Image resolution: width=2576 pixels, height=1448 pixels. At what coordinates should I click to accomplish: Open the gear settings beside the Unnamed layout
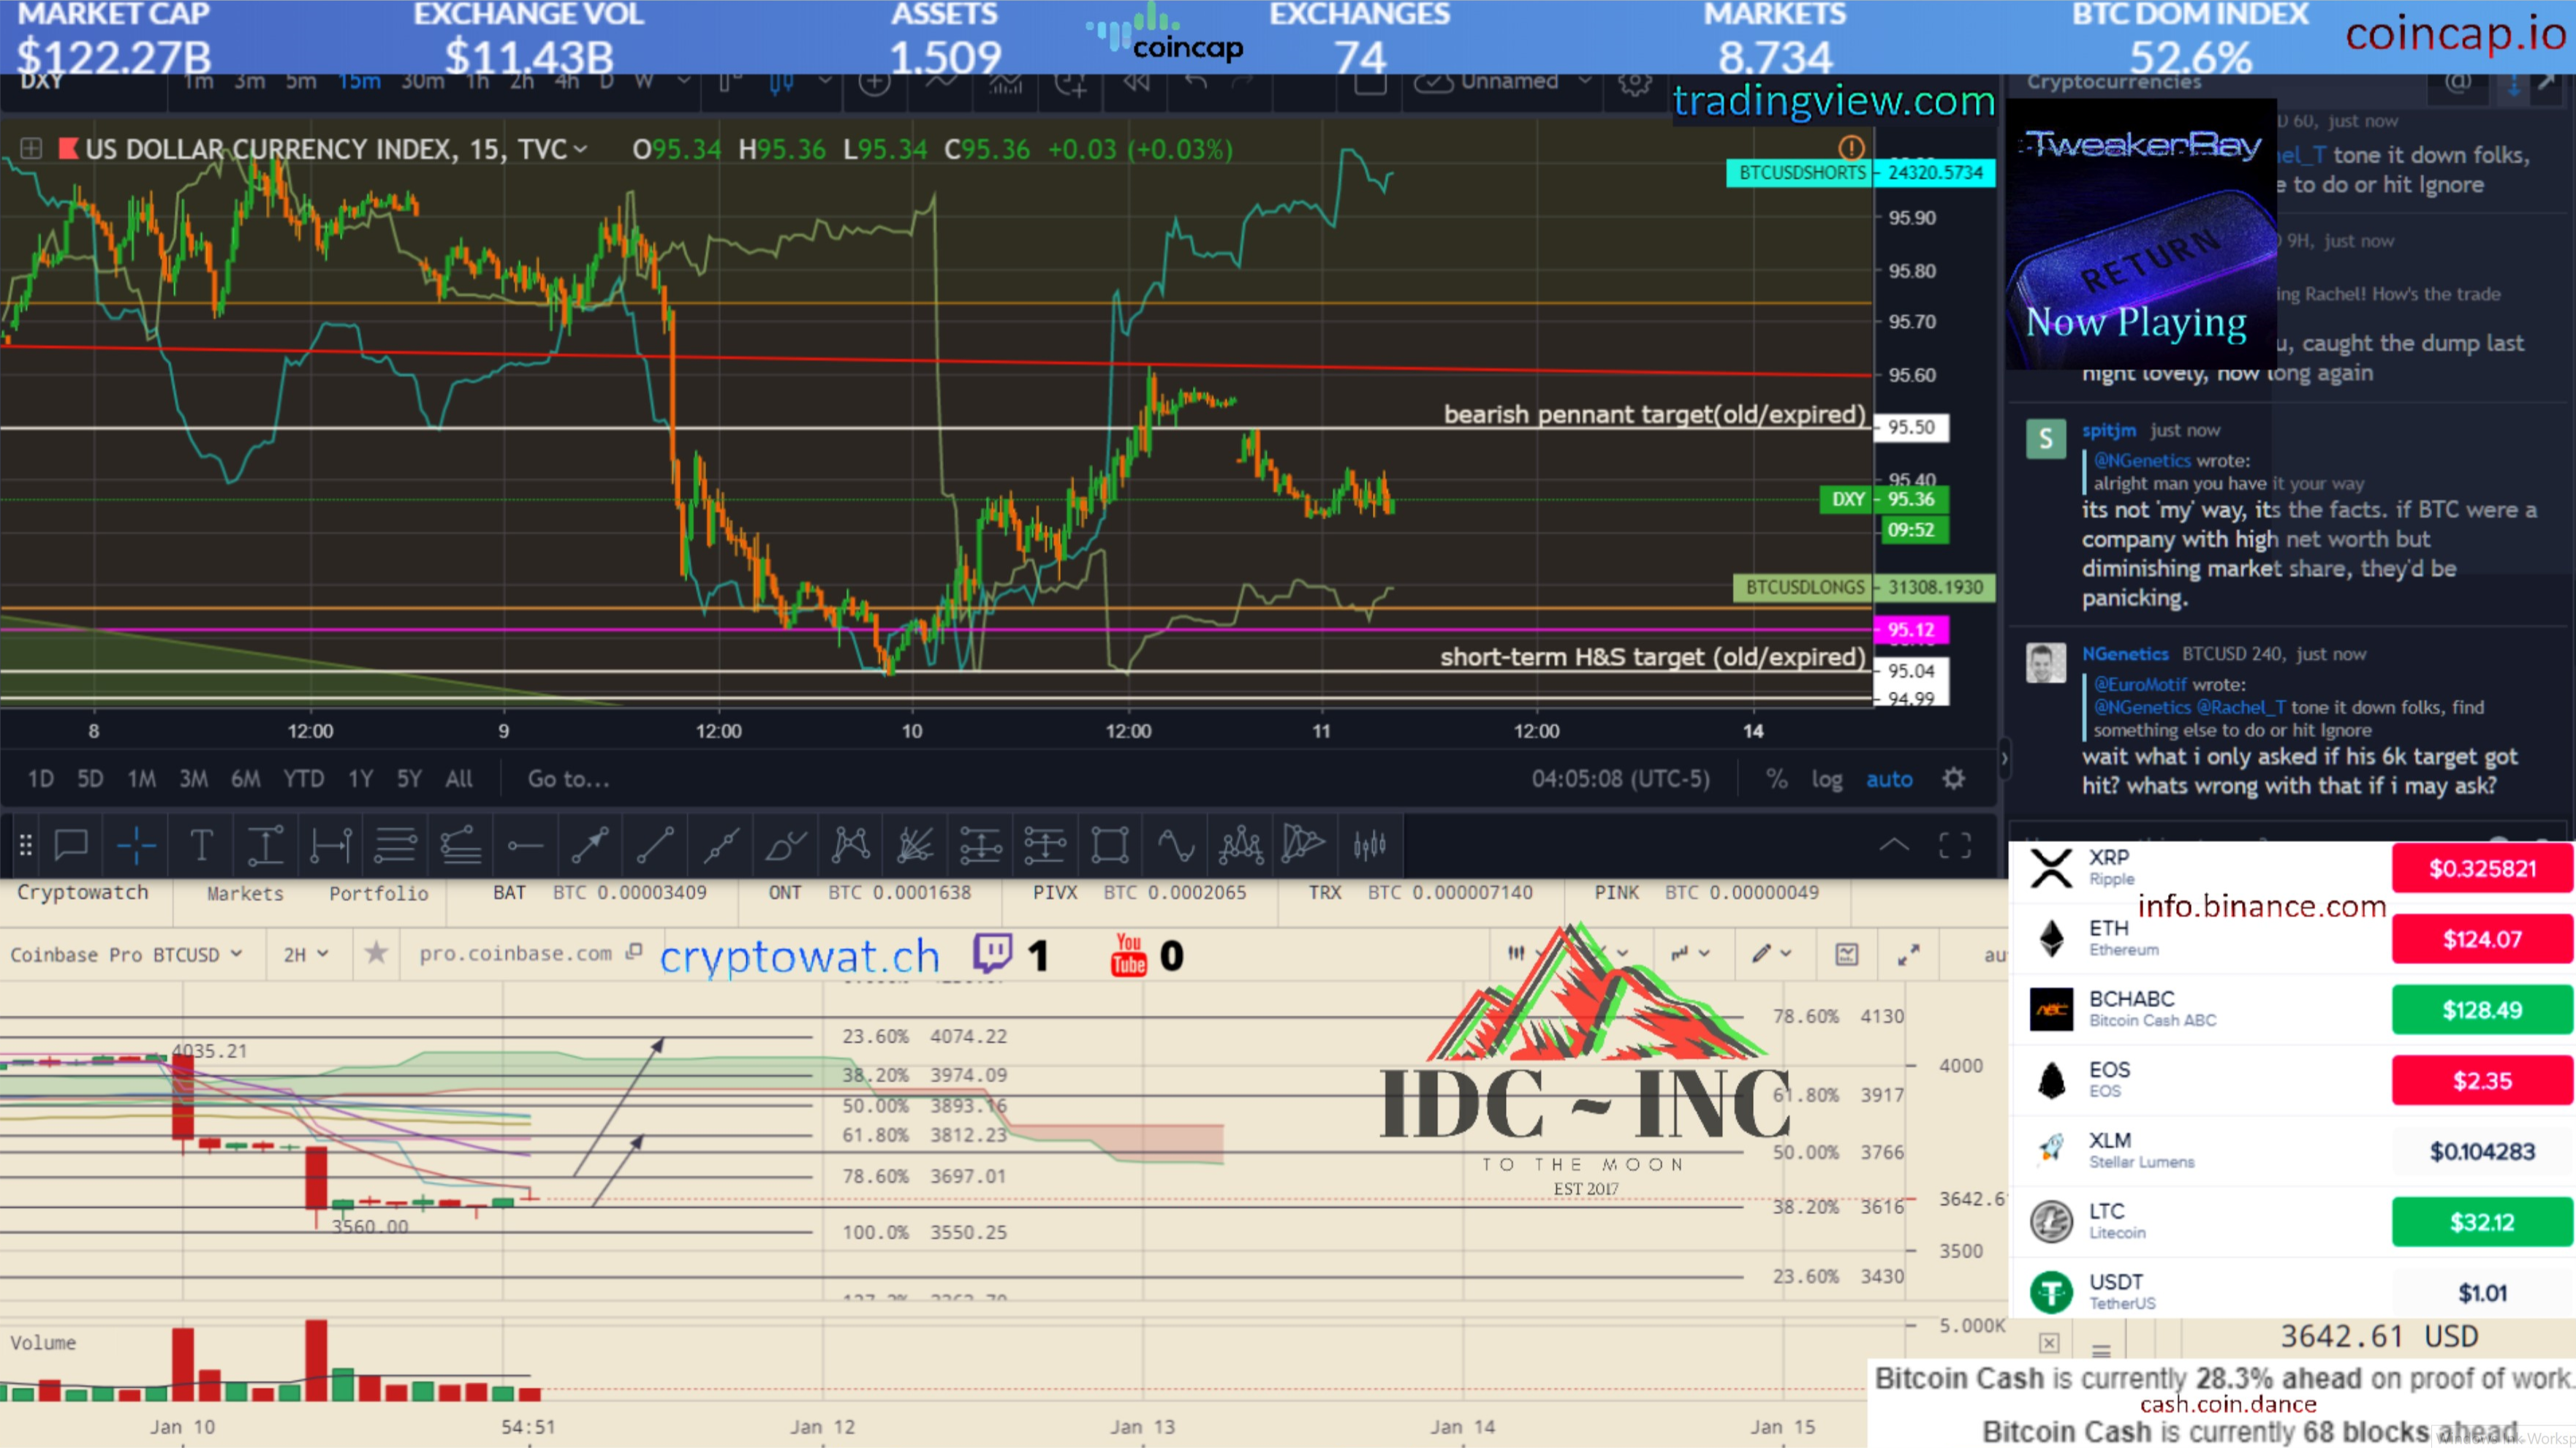point(1635,83)
